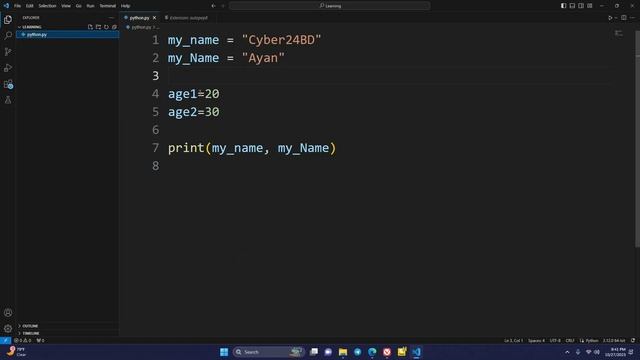640x360 pixels.
Task: Open the Manage gear icon
Action: tap(8, 329)
